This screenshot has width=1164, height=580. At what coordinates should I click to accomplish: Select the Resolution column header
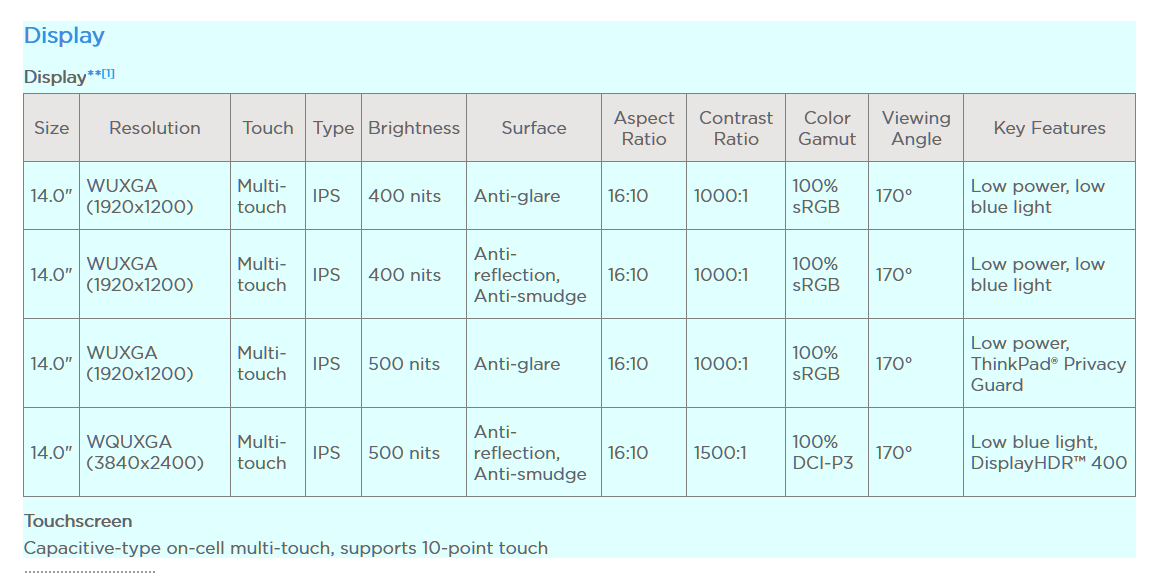pos(154,128)
